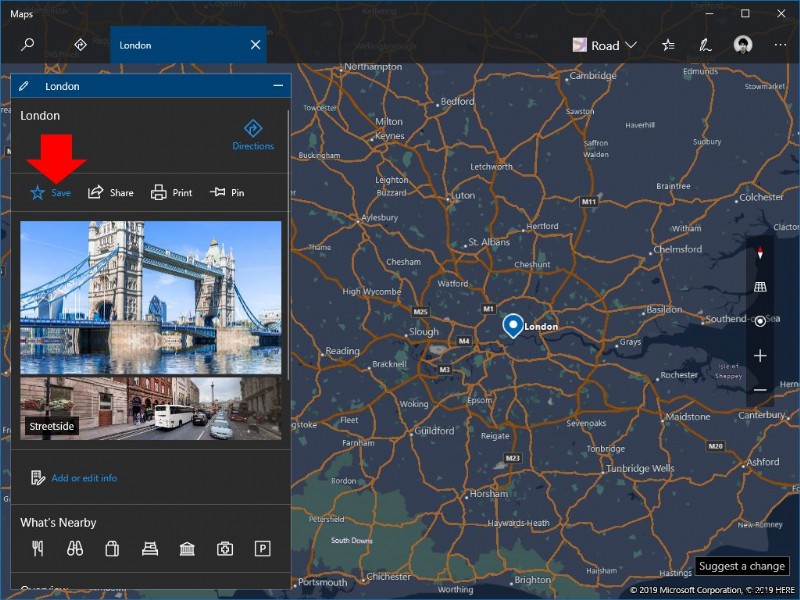Click the Suggest a change button
Screen dimensions: 800x600
click(742, 566)
